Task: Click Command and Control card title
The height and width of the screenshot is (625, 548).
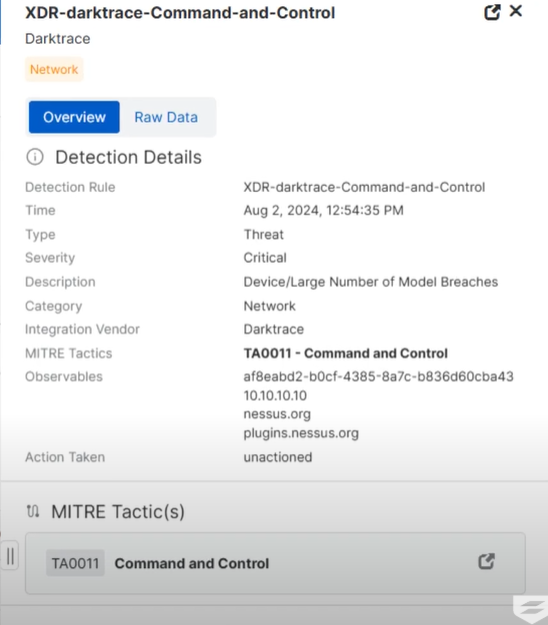Action: point(192,563)
